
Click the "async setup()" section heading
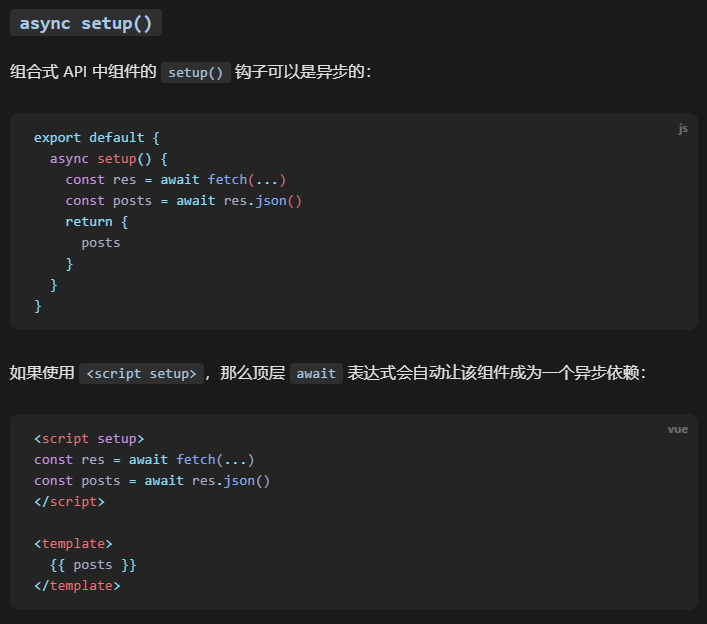coord(86,23)
